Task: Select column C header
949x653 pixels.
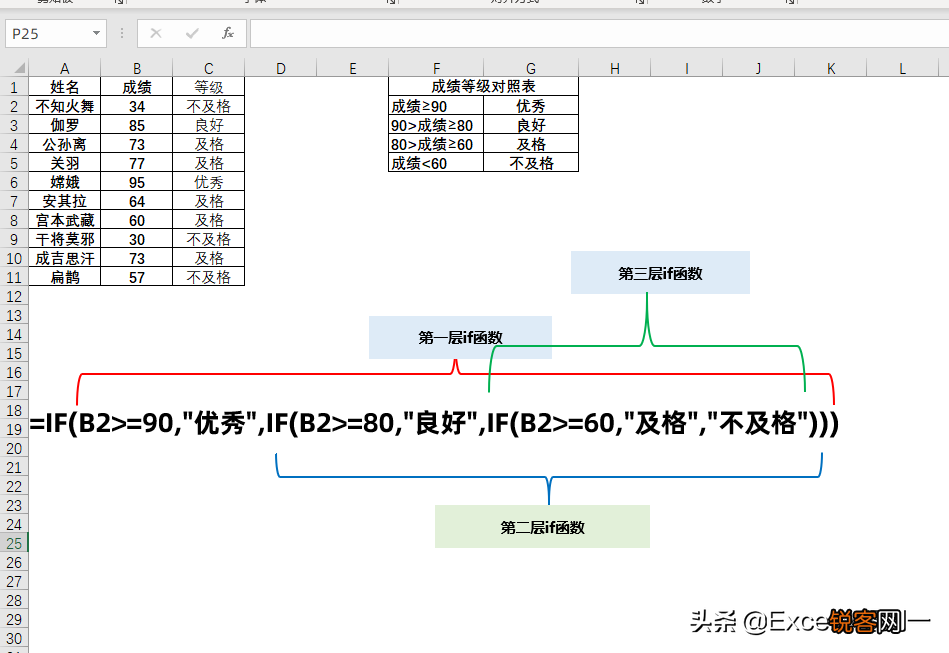Action: point(209,68)
